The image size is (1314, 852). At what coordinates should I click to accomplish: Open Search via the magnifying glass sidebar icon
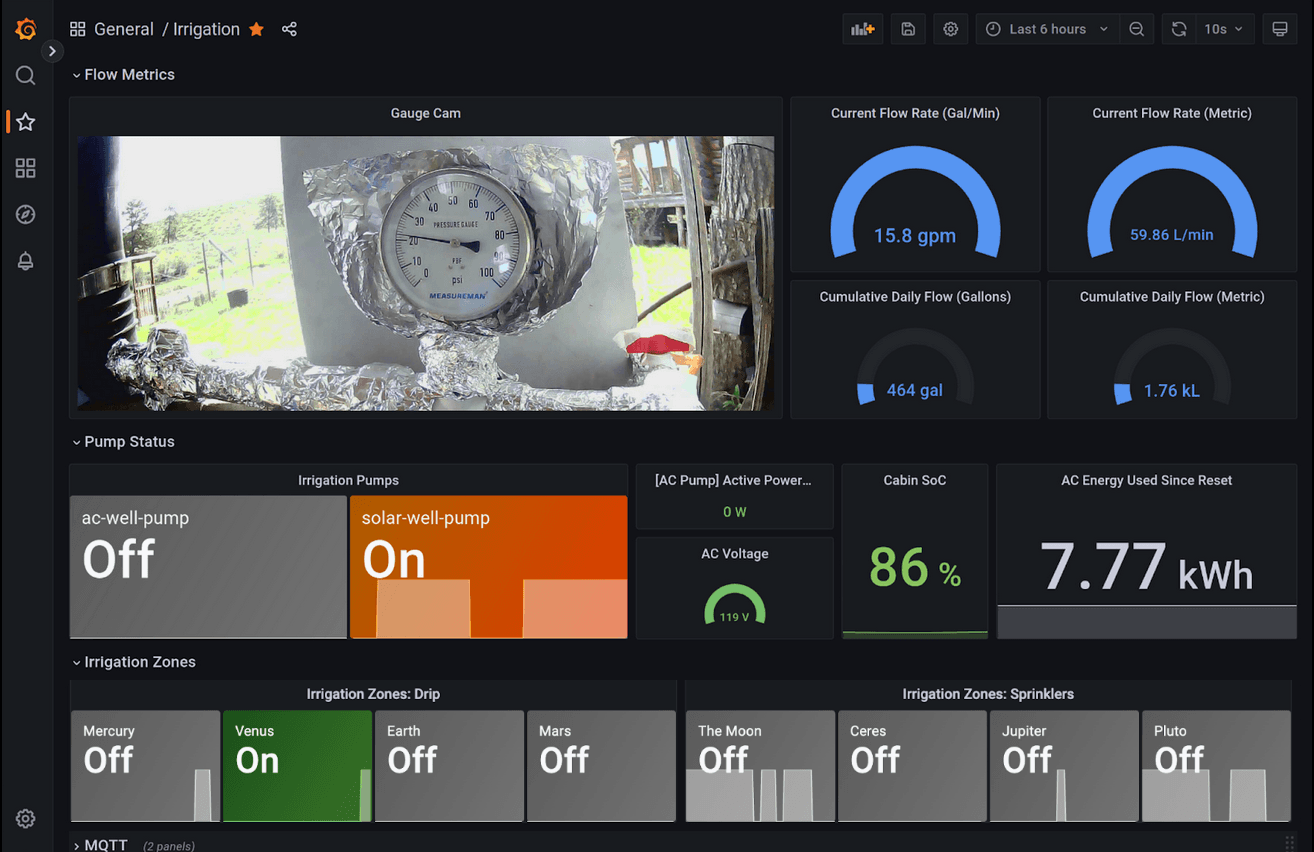[25, 74]
